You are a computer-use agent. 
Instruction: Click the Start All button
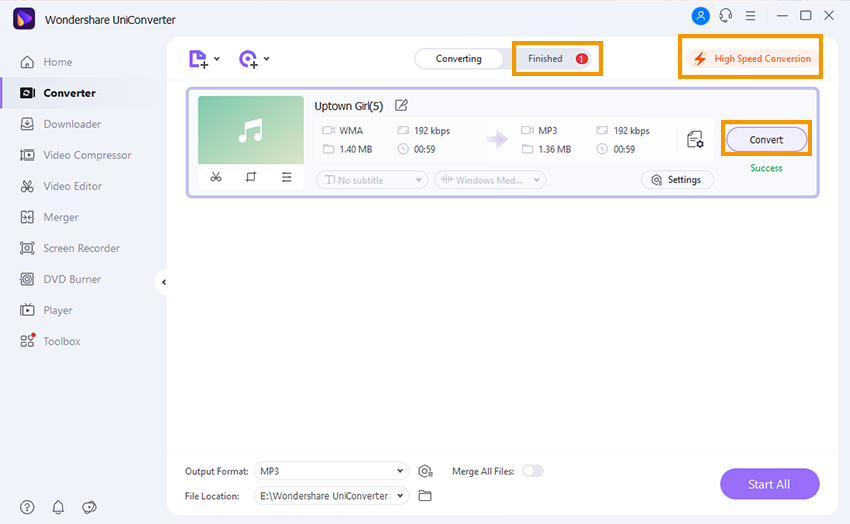click(769, 484)
